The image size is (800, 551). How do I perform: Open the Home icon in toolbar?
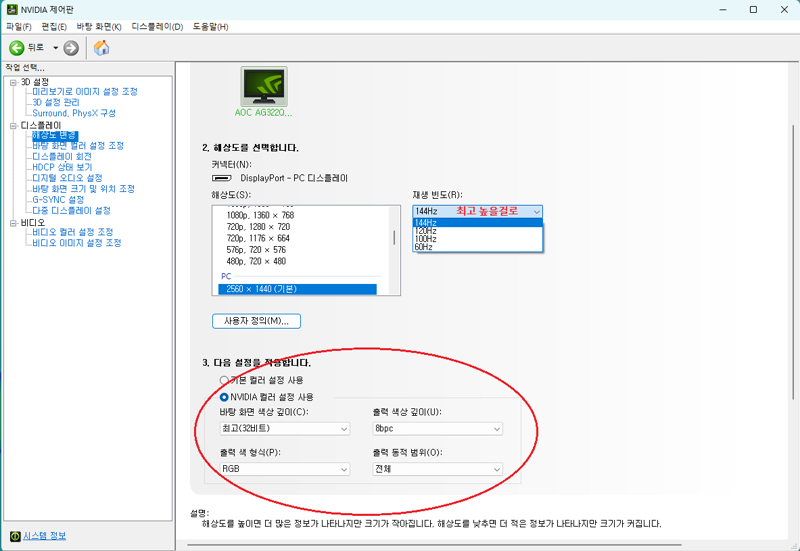tap(102, 47)
